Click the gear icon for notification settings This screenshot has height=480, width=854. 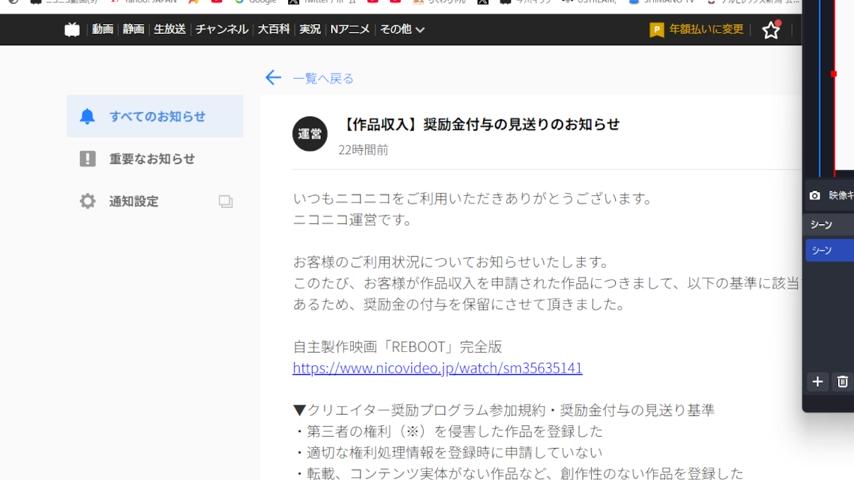pos(88,201)
